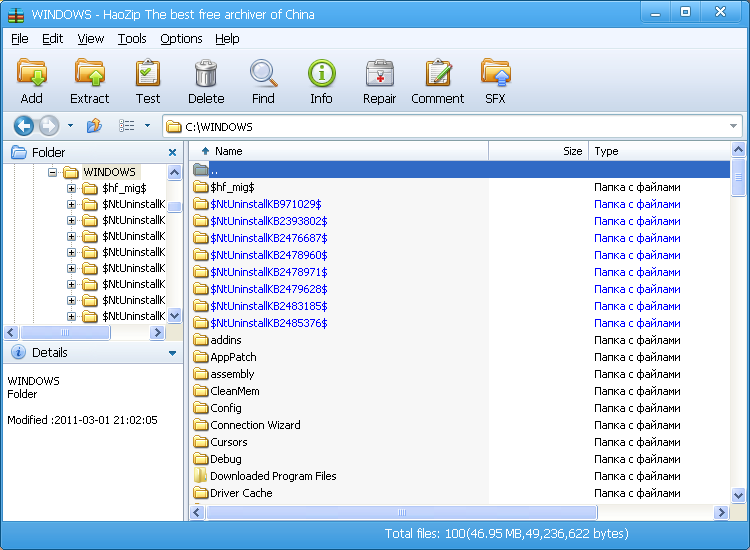Click the Downloaded Program Files folder icon
This screenshot has height=550, width=750.
coord(200,475)
